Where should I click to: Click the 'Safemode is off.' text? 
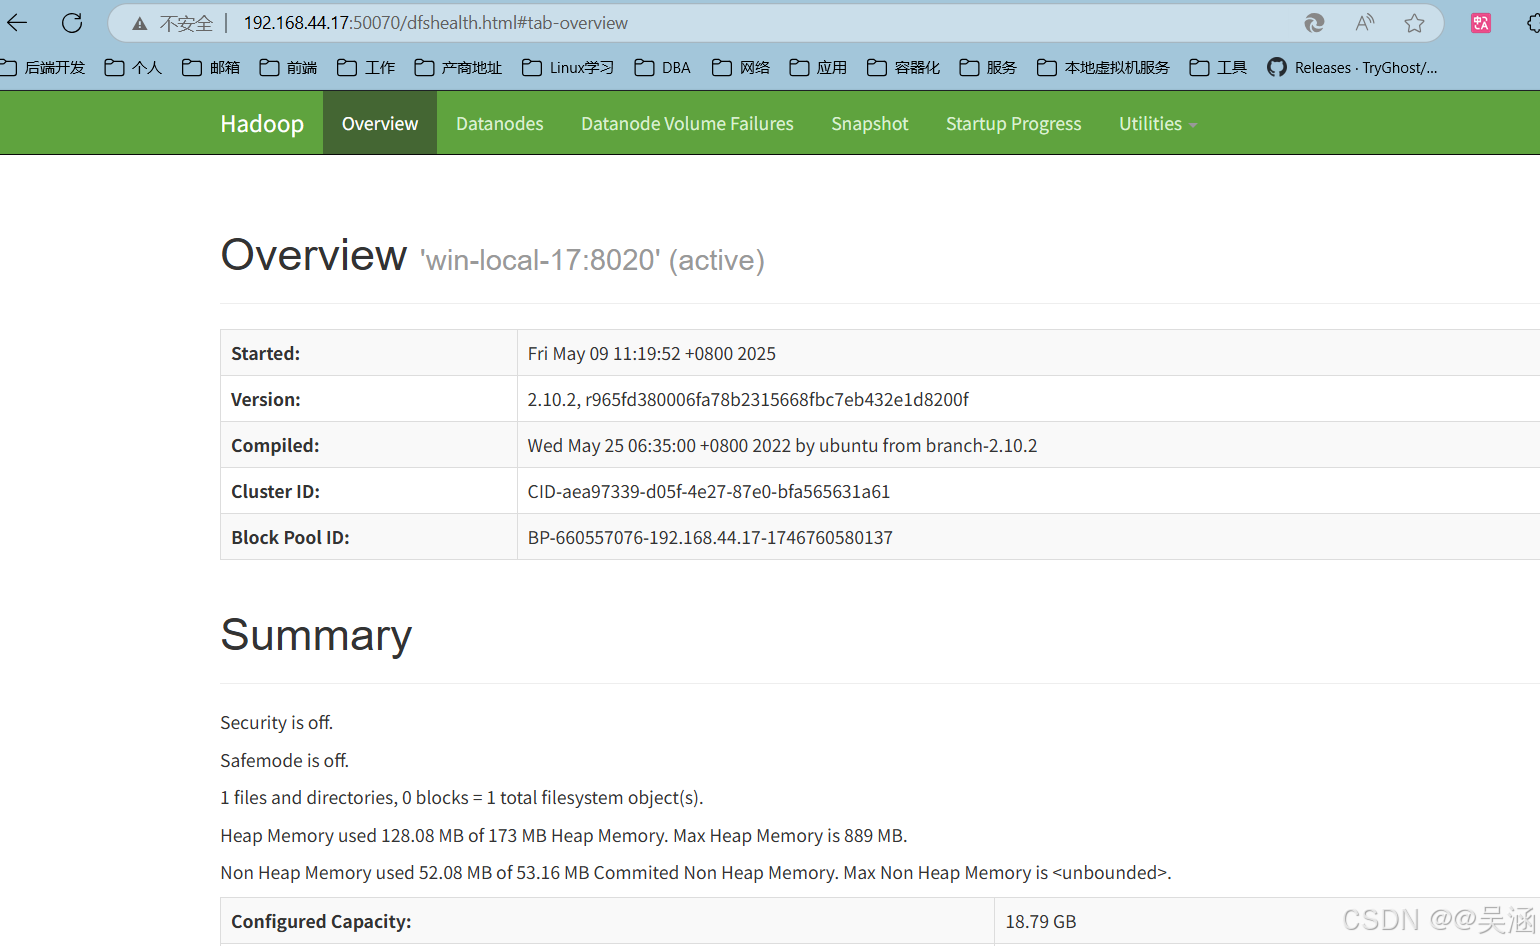285,761
